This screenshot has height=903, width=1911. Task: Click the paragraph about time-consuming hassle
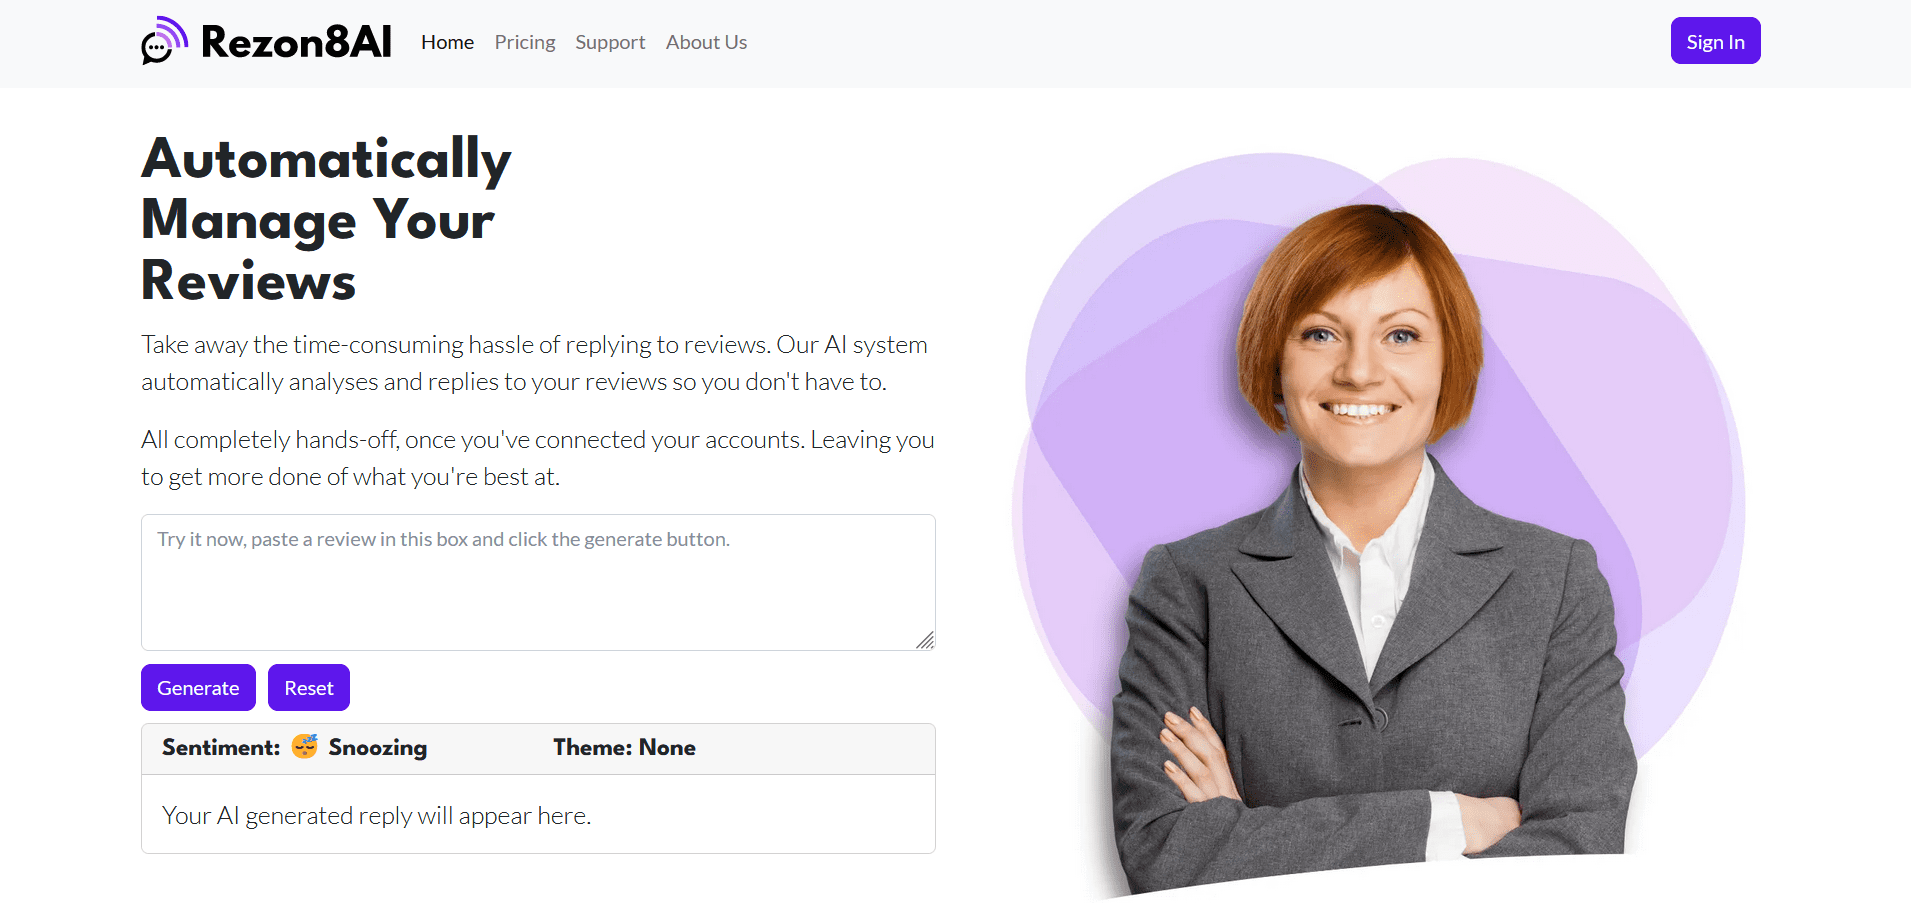click(534, 363)
